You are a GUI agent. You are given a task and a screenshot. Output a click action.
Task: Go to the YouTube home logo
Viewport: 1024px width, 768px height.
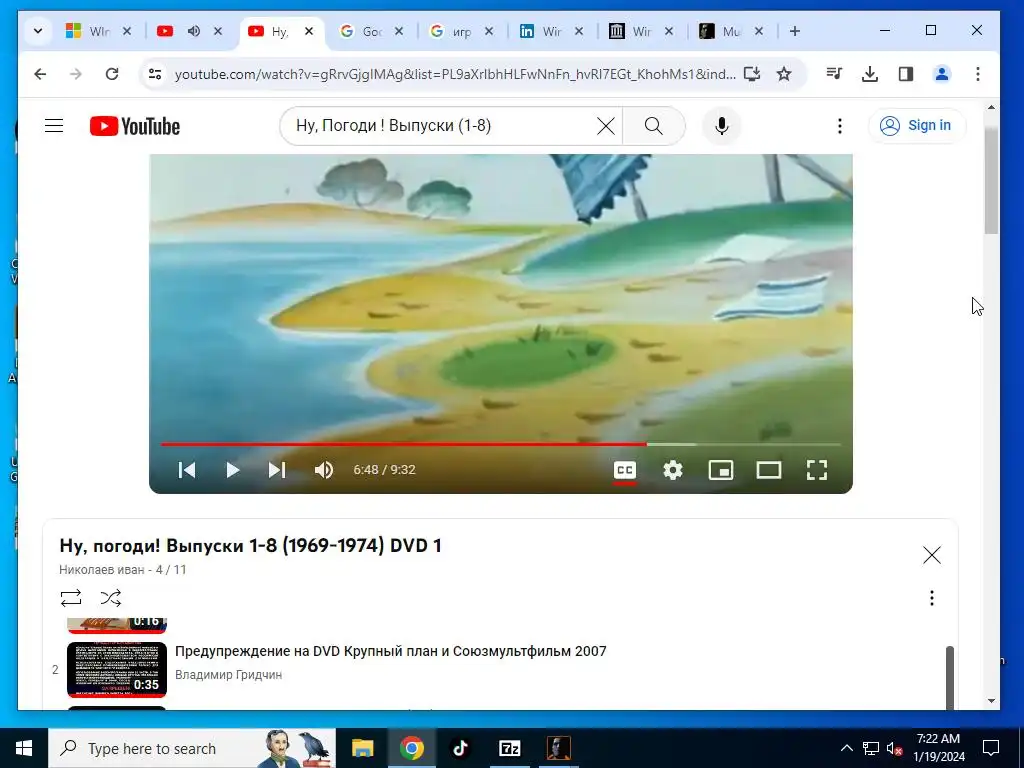click(x=135, y=126)
